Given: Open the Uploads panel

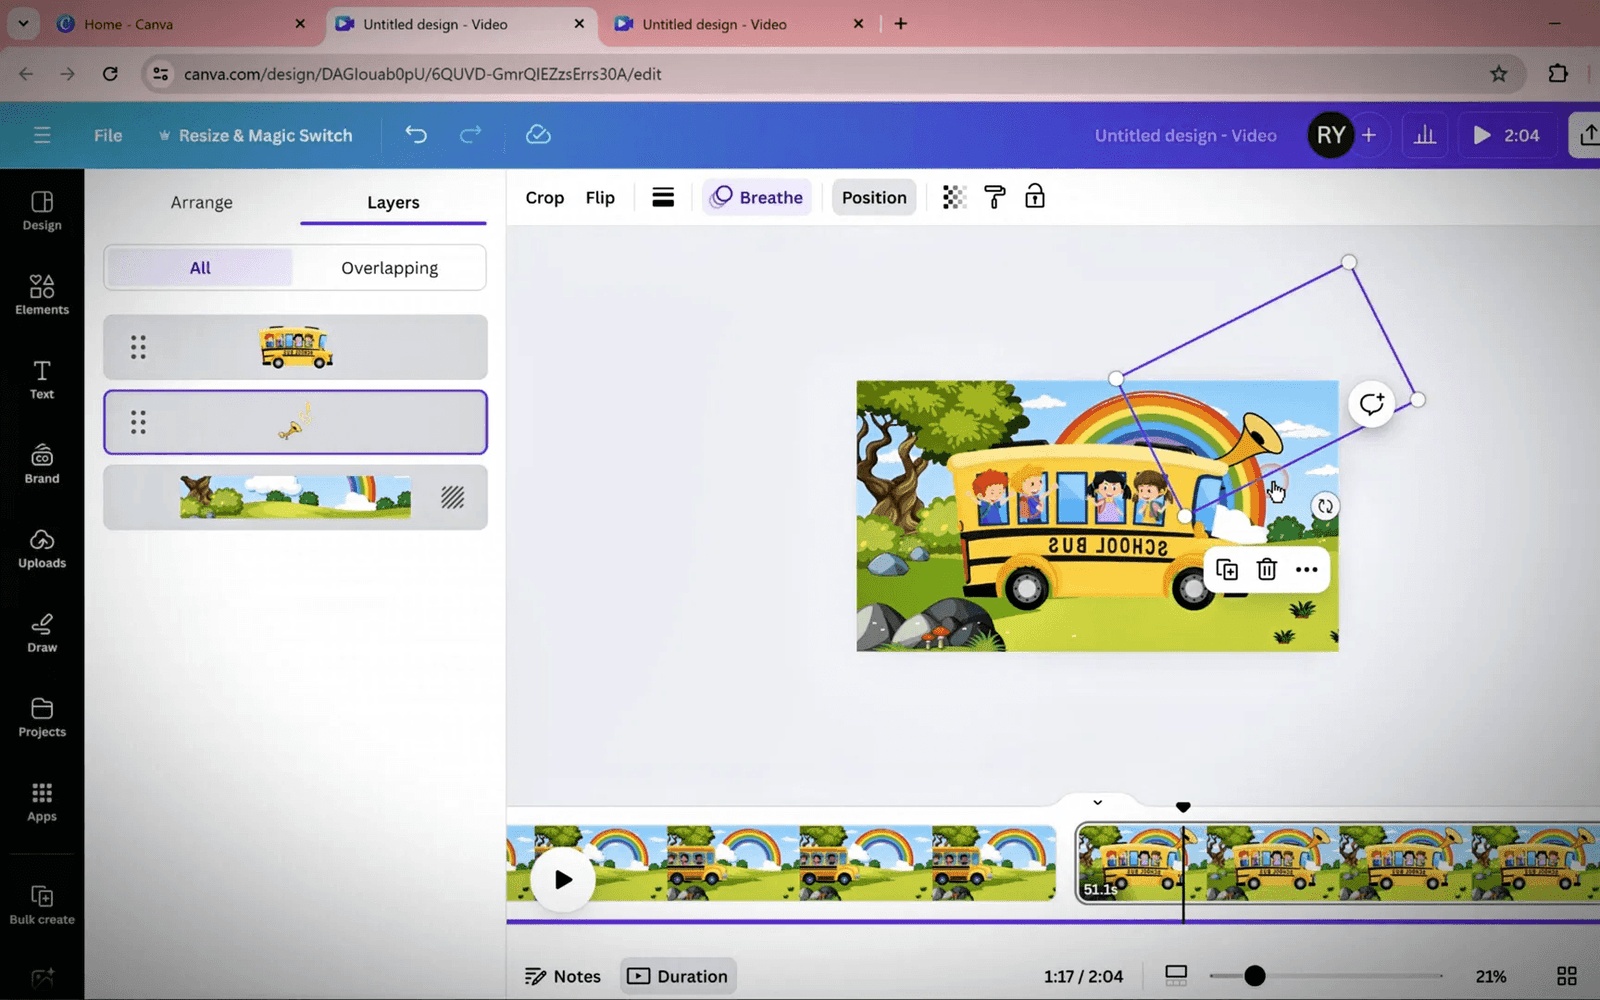Looking at the screenshot, I should pos(42,549).
